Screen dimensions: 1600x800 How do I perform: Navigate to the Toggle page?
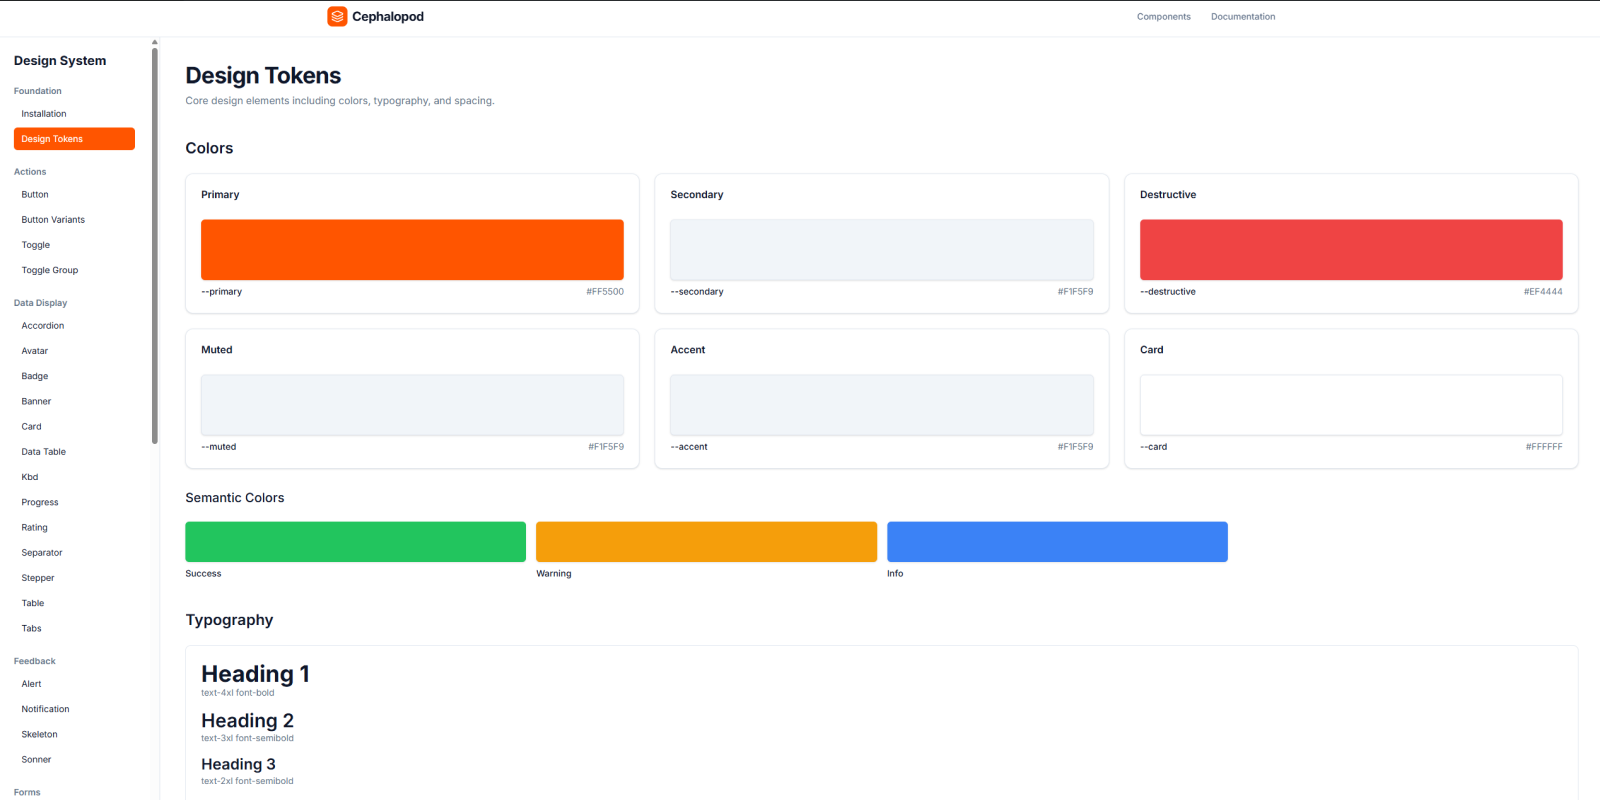tap(74, 245)
